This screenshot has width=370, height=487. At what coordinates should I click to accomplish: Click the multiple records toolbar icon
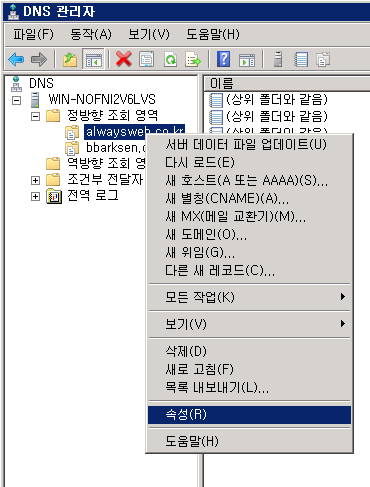(323, 60)
